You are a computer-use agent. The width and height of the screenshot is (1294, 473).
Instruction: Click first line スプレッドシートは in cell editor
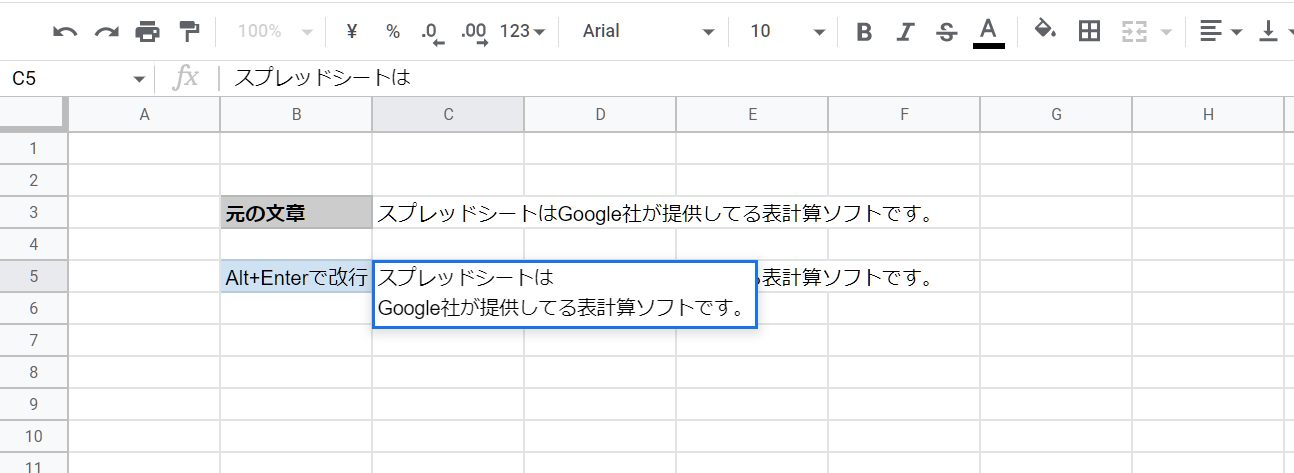(x=465, y=276)
